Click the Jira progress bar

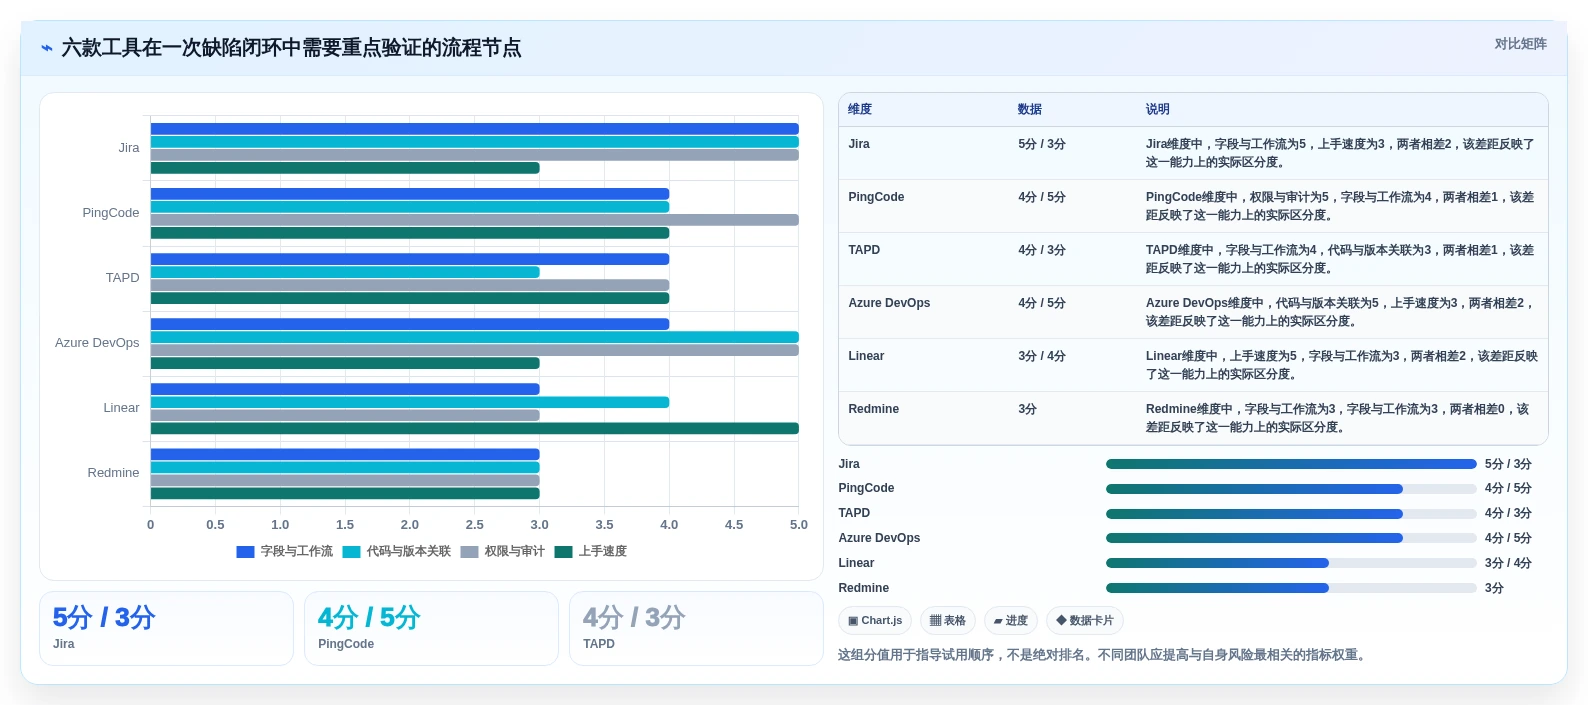(x=1291, y=464)
